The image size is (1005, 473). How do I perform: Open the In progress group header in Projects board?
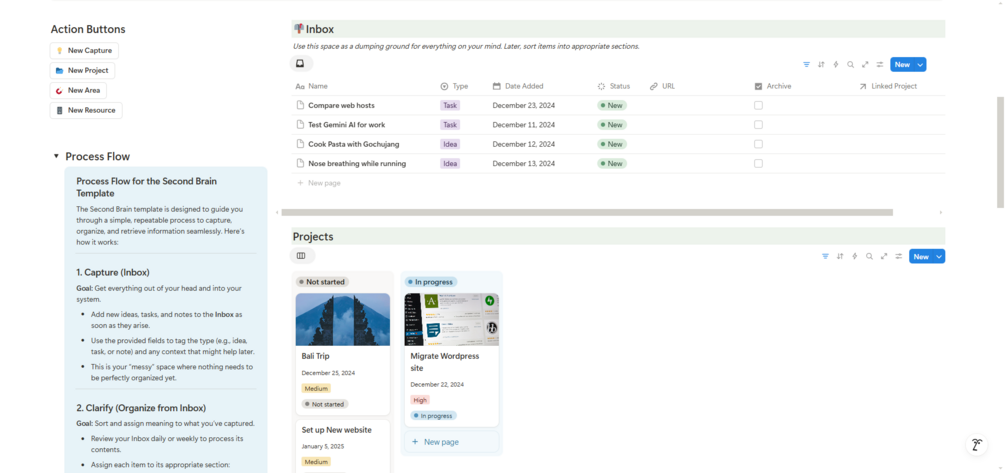coord(430,282)
